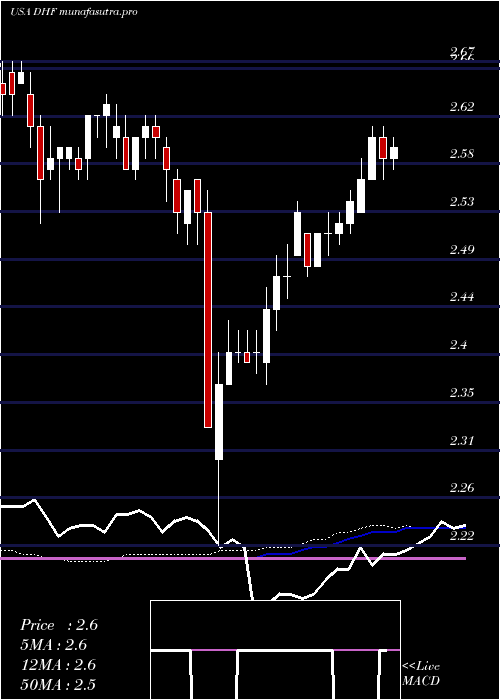Viewport: 500px width, 700px height.
Task: Click the 'Price : 2.6' readout
Action: (x=59, y=625)
